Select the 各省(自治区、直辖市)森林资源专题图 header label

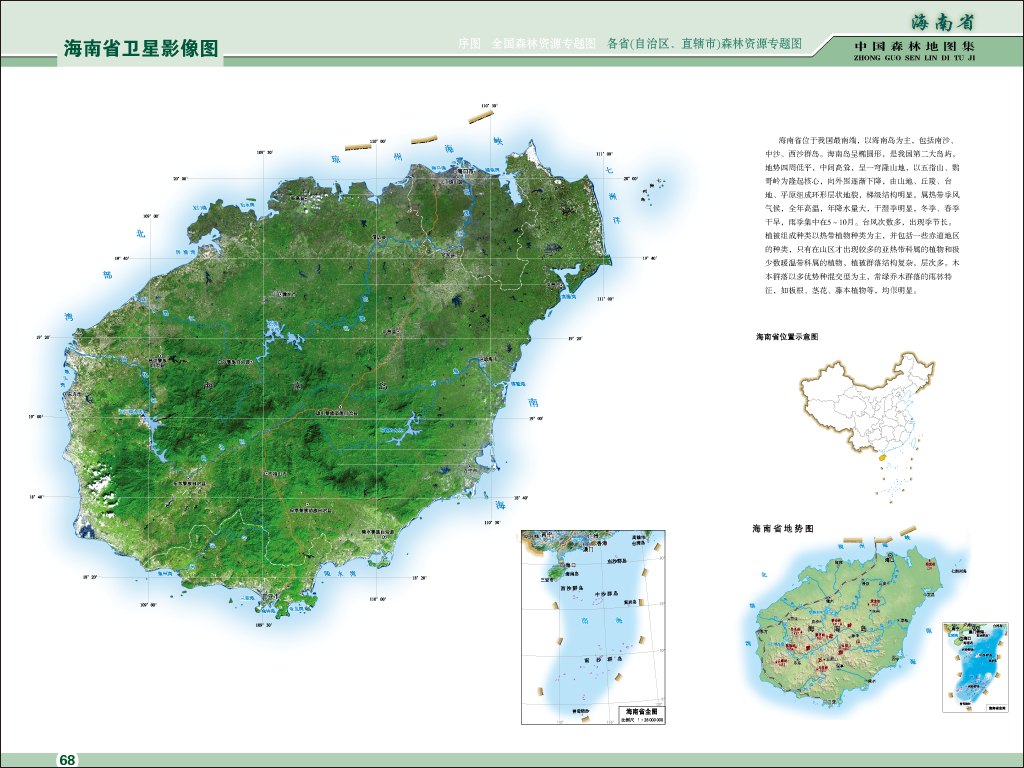(x=704, y=44)
